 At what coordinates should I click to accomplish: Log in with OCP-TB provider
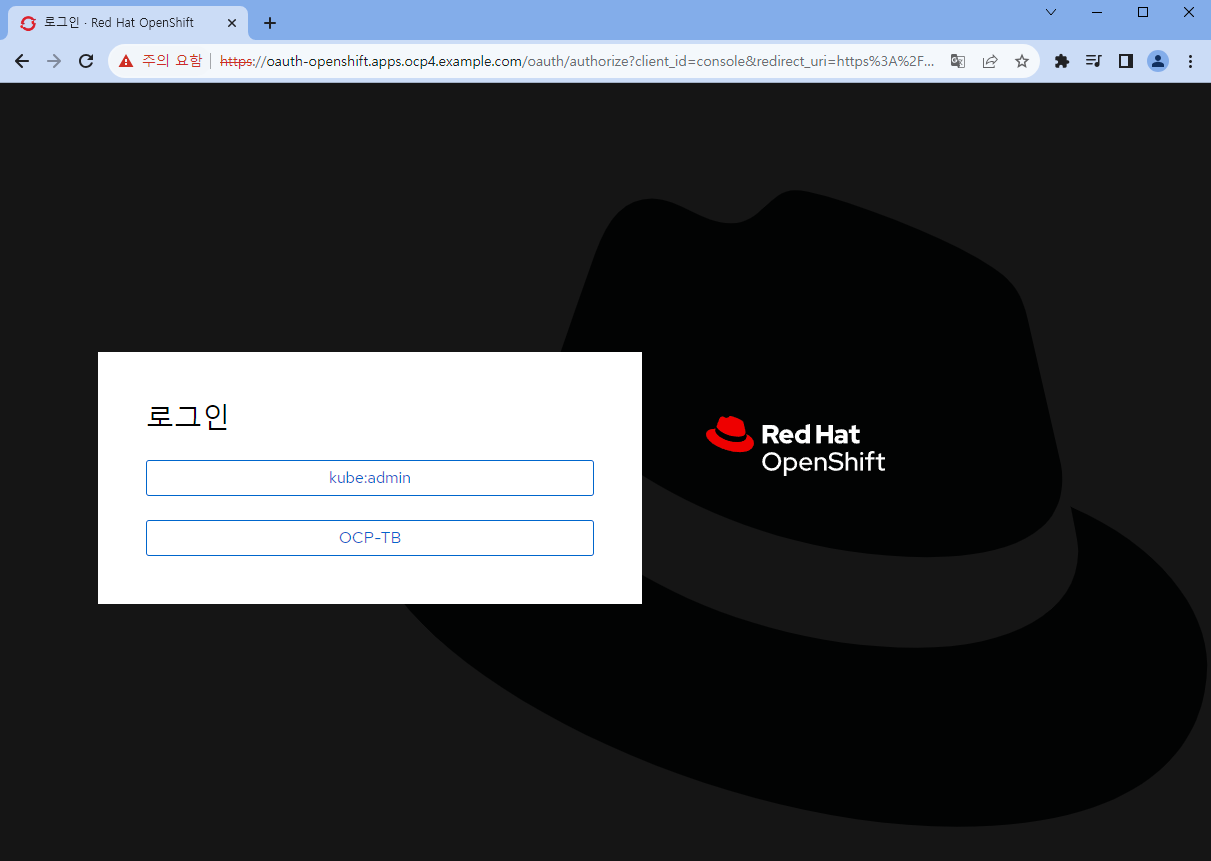(x=370, y=538)
